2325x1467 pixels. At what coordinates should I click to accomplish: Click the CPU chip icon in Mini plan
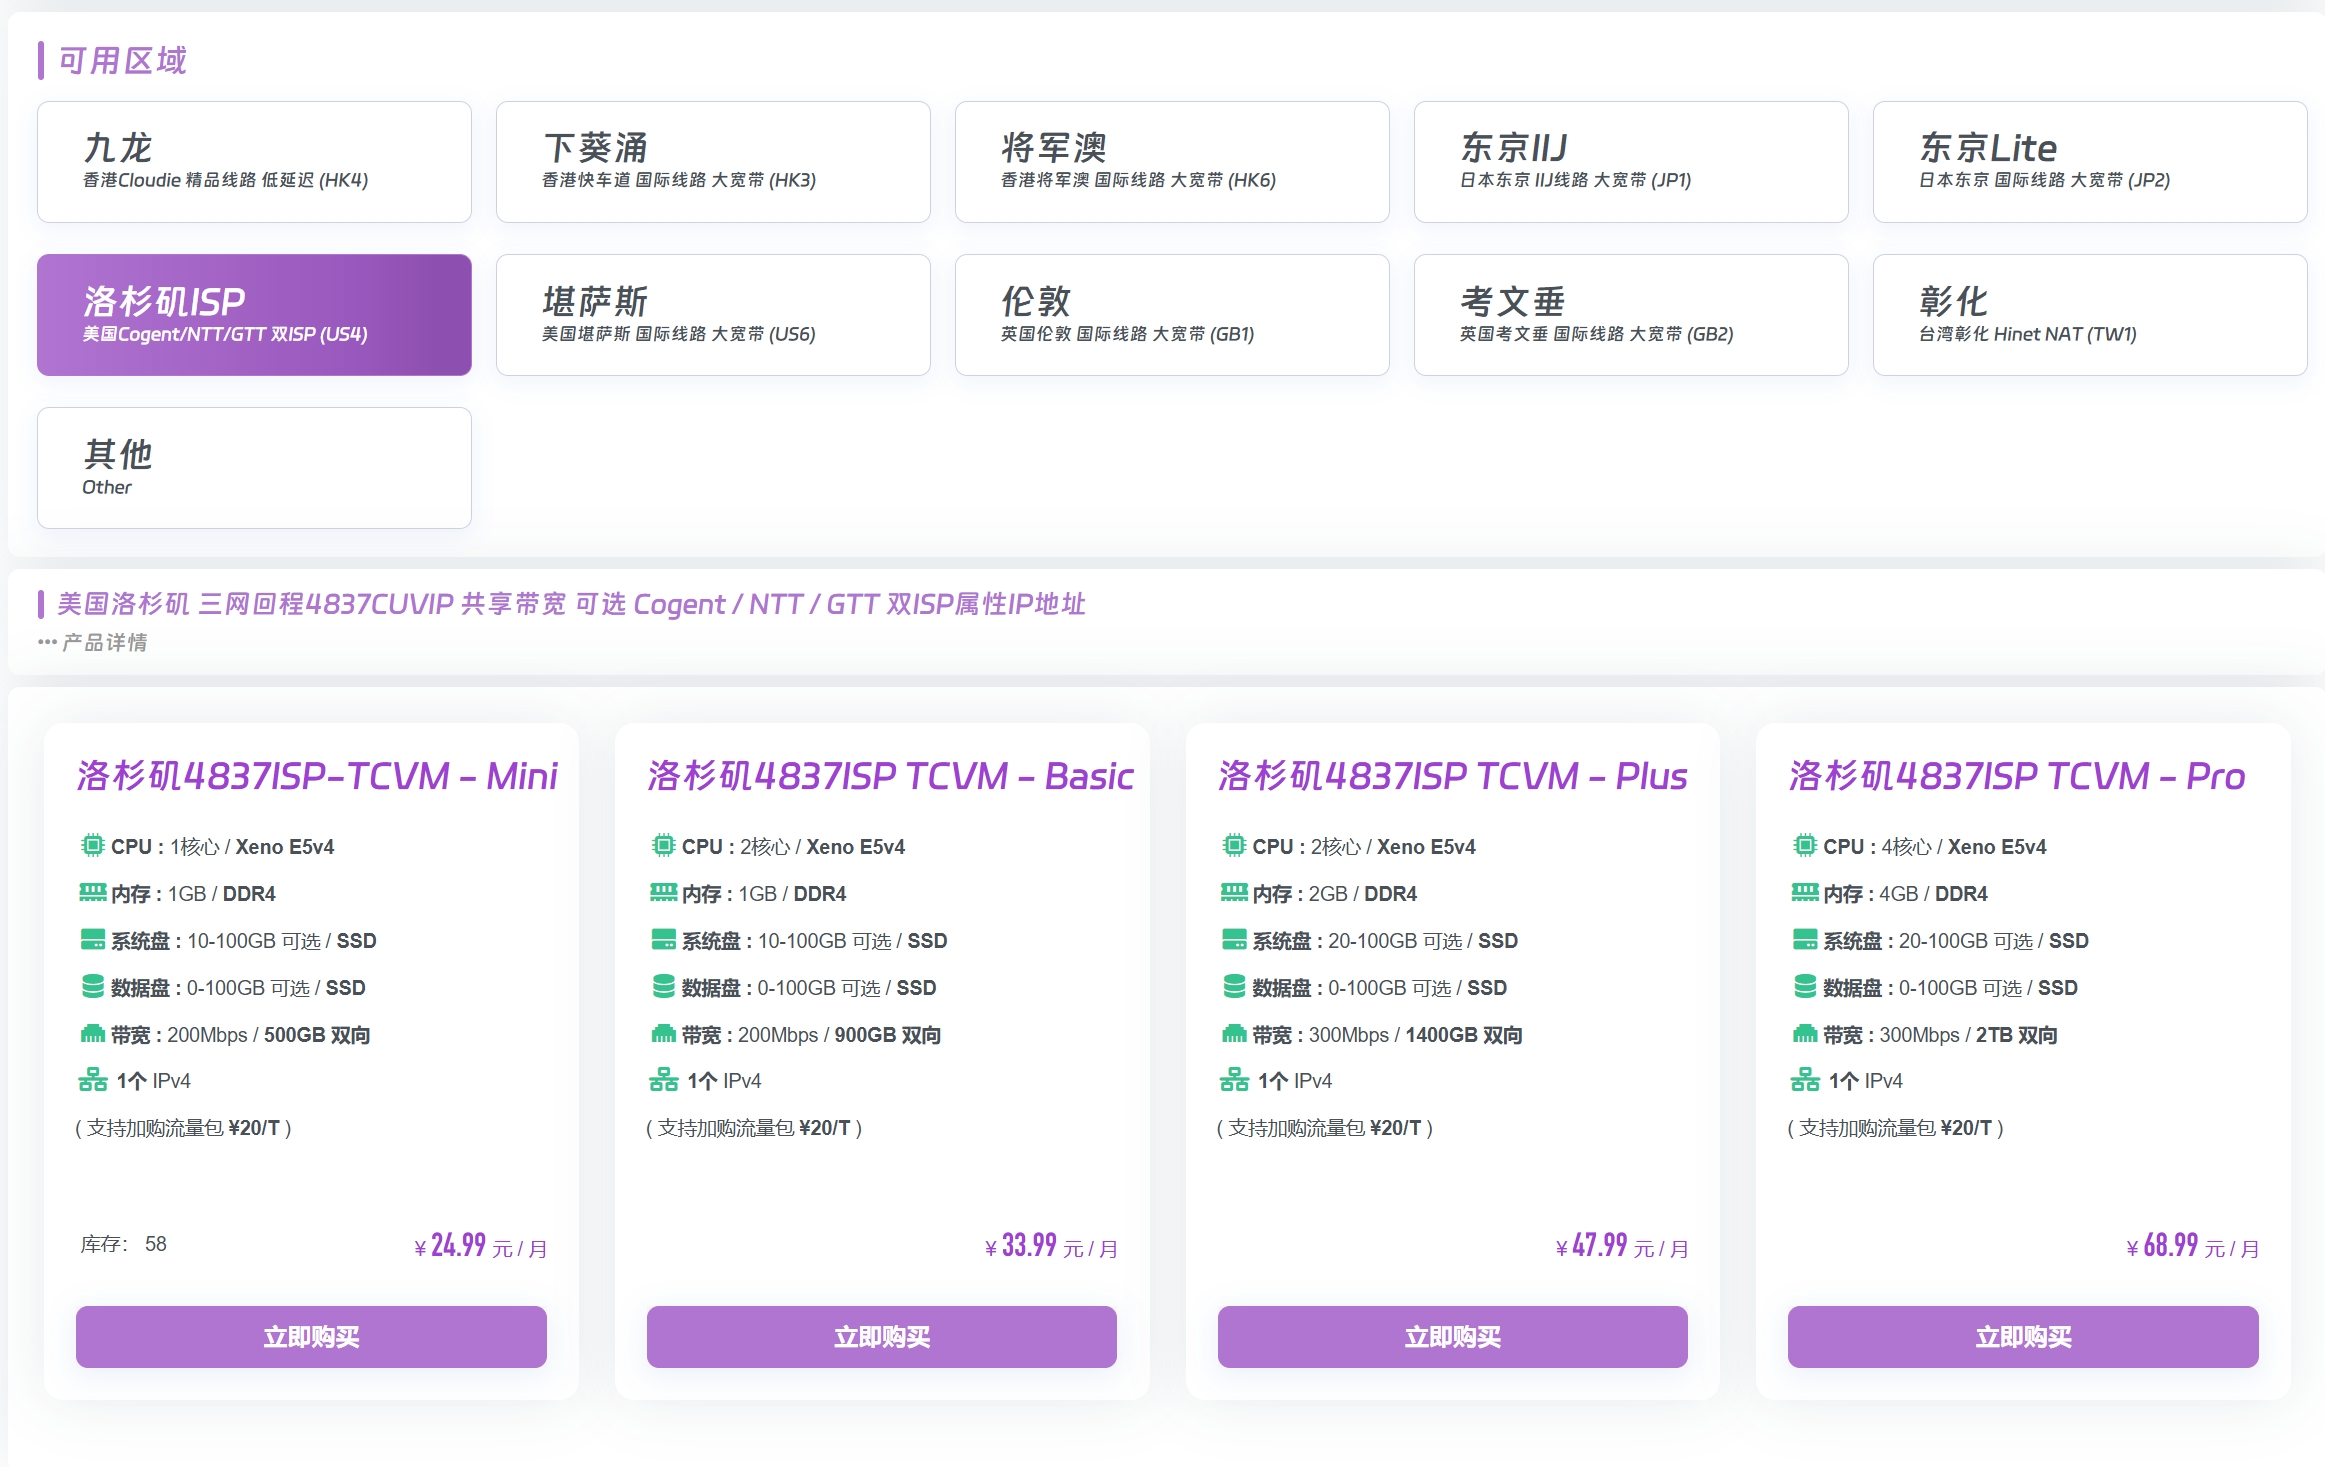92,846
